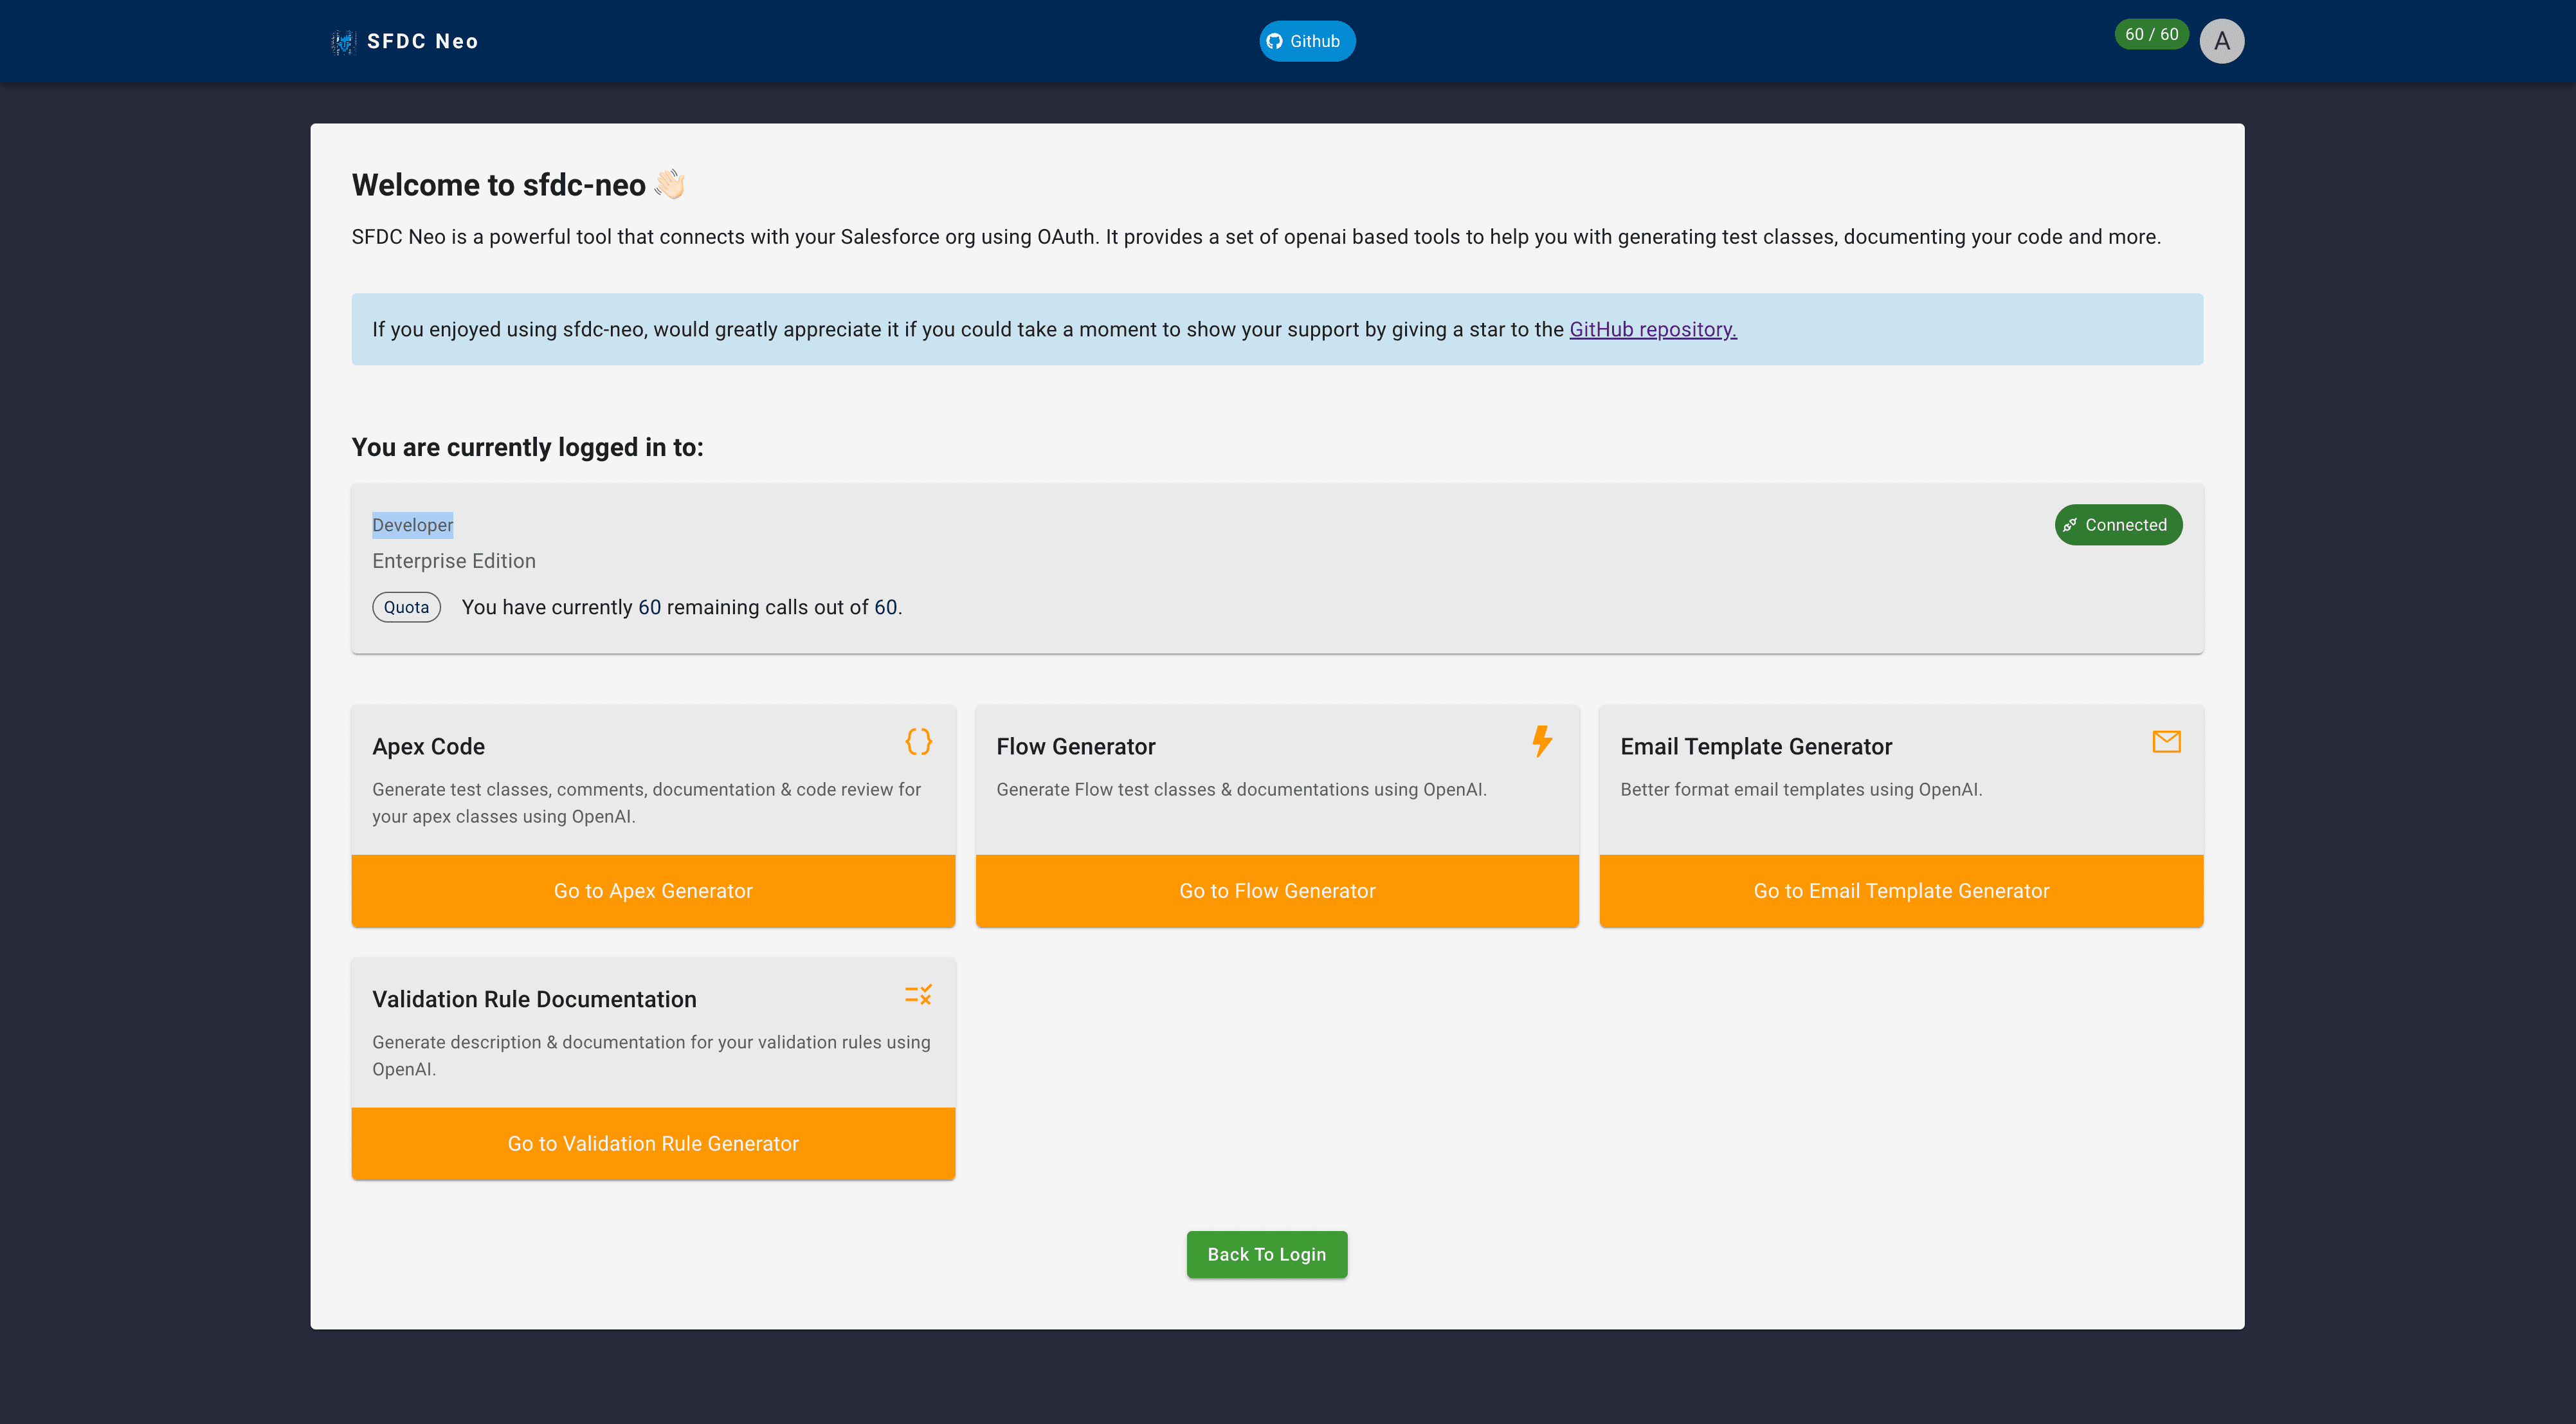Click the SFDC Neo logo icon

point(343,41)
